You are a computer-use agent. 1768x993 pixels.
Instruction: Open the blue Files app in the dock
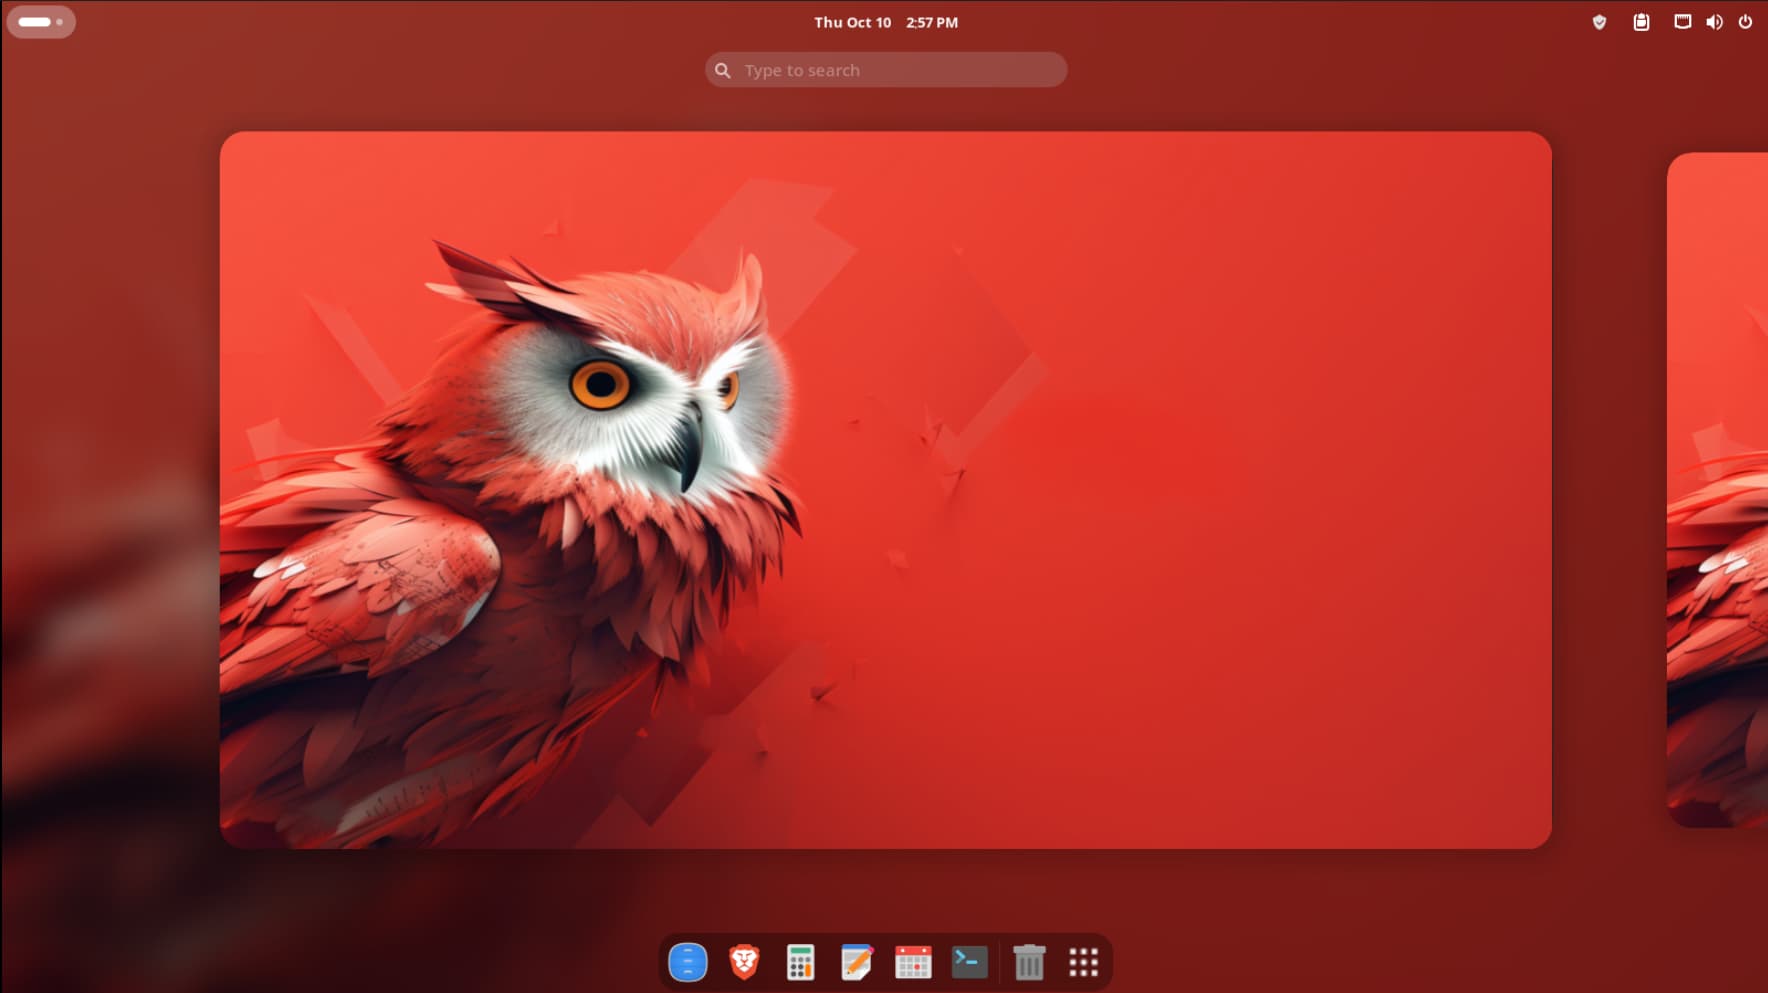[688, 962]
